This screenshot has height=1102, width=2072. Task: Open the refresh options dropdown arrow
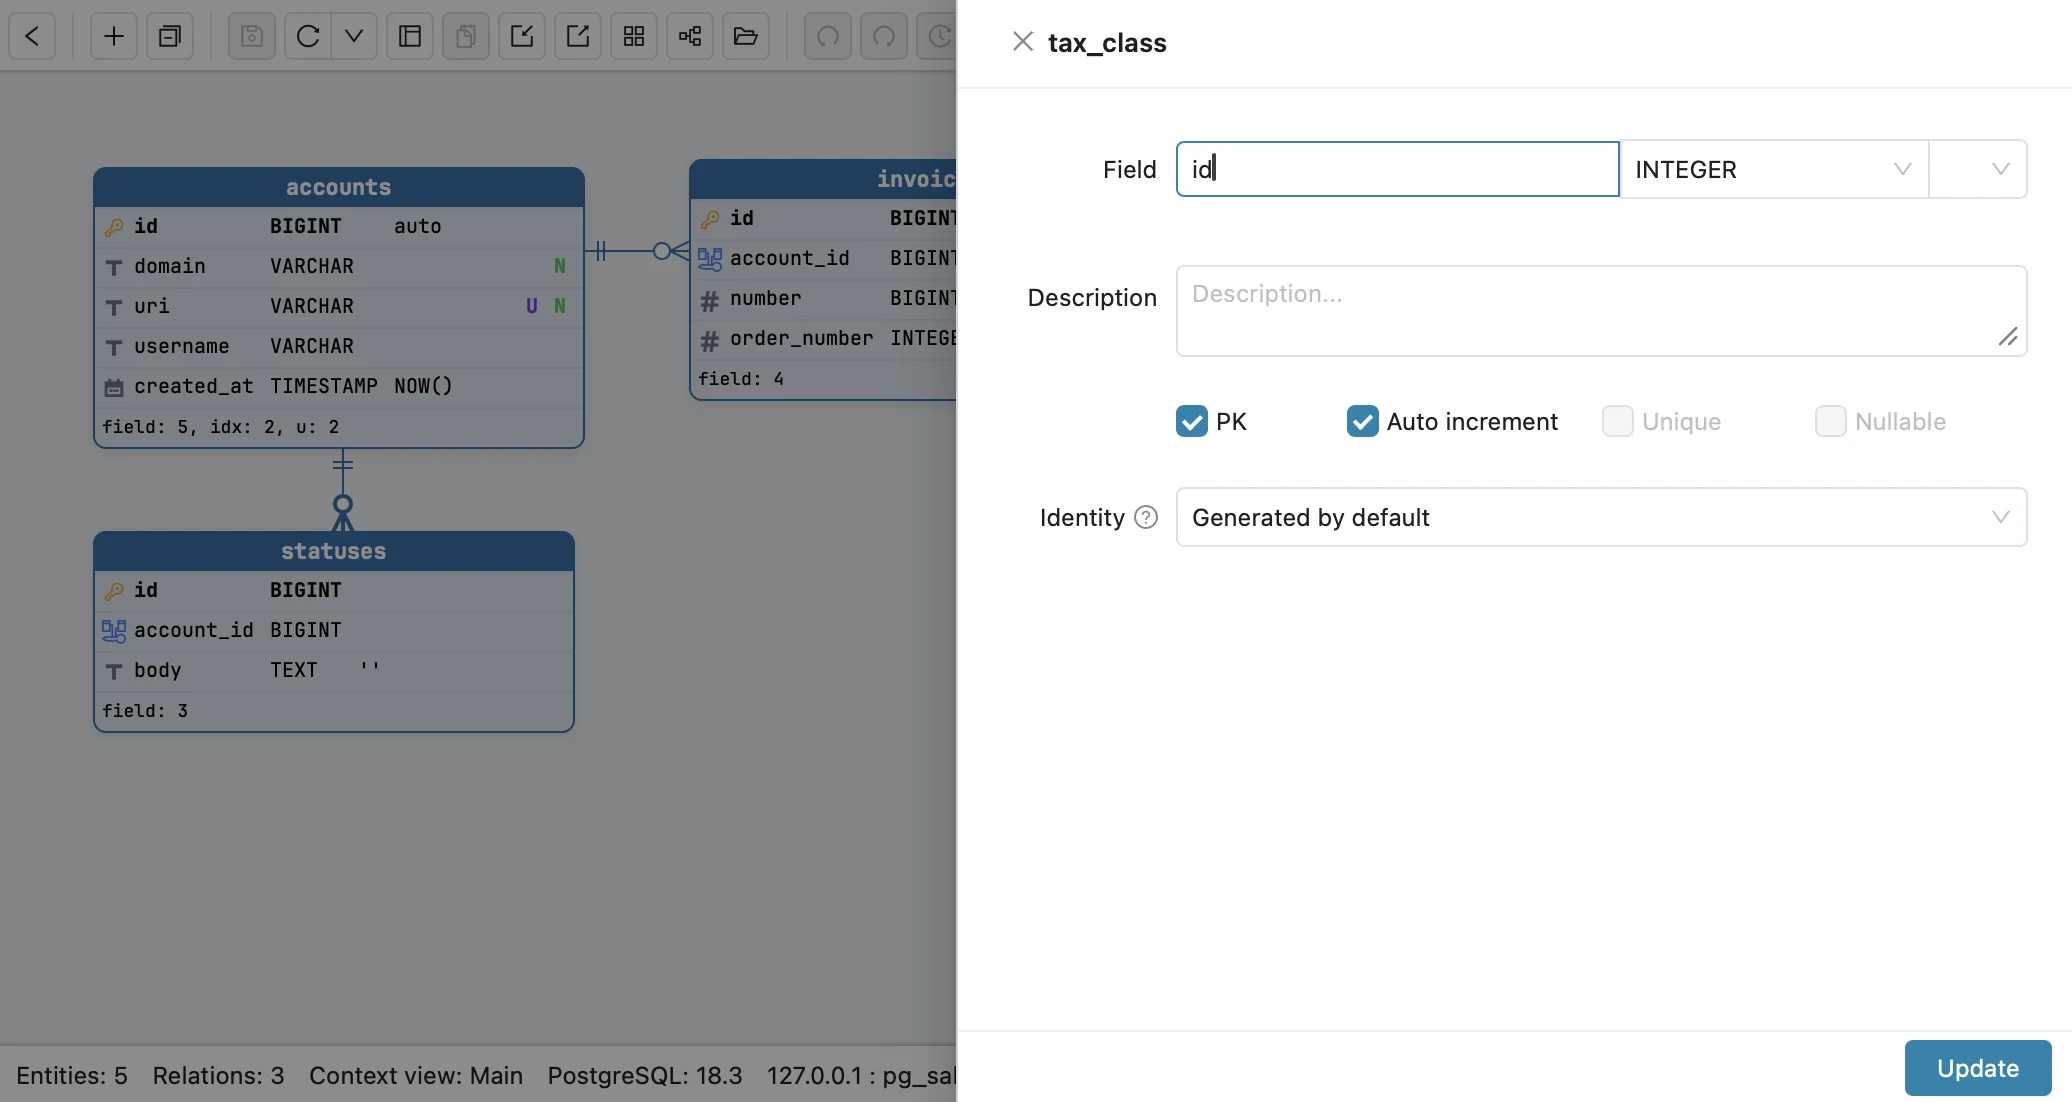354,37
